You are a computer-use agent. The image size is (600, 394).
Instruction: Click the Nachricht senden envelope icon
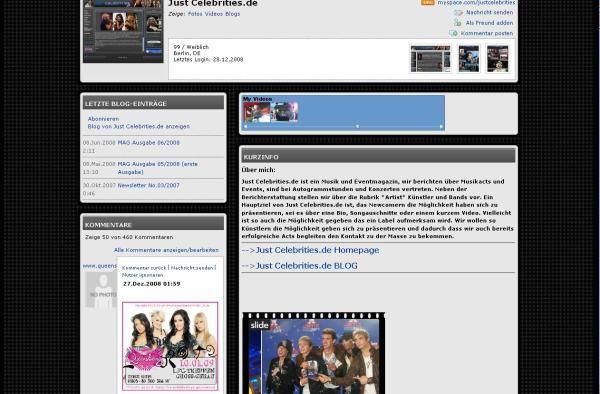[x=458, y=13]
